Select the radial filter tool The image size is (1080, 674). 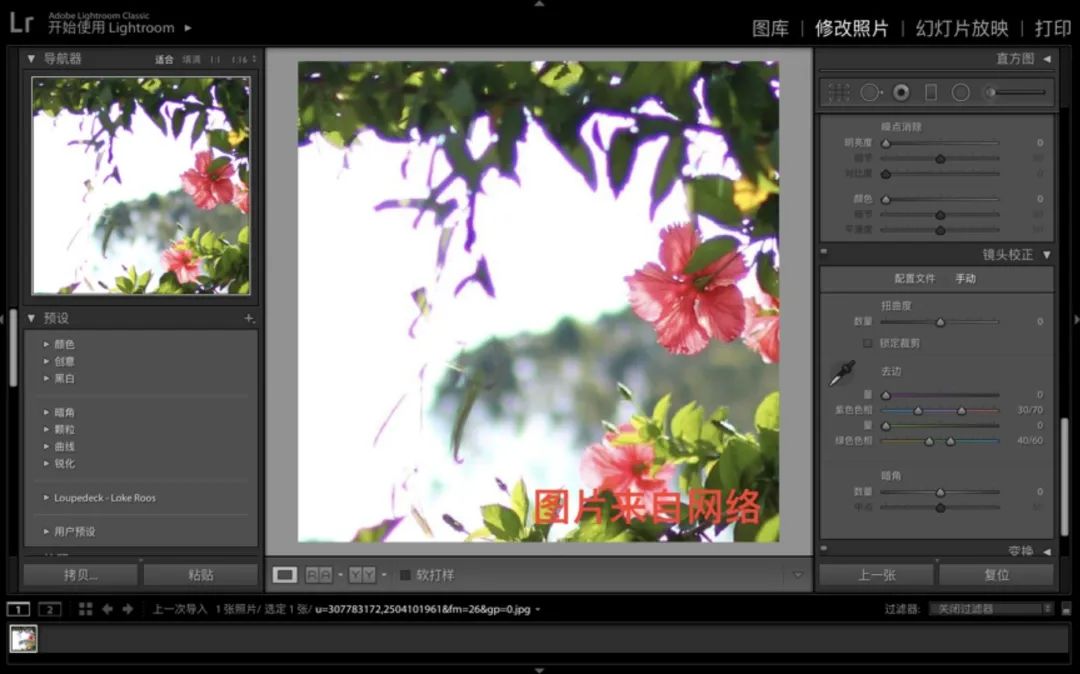point(961,92)
